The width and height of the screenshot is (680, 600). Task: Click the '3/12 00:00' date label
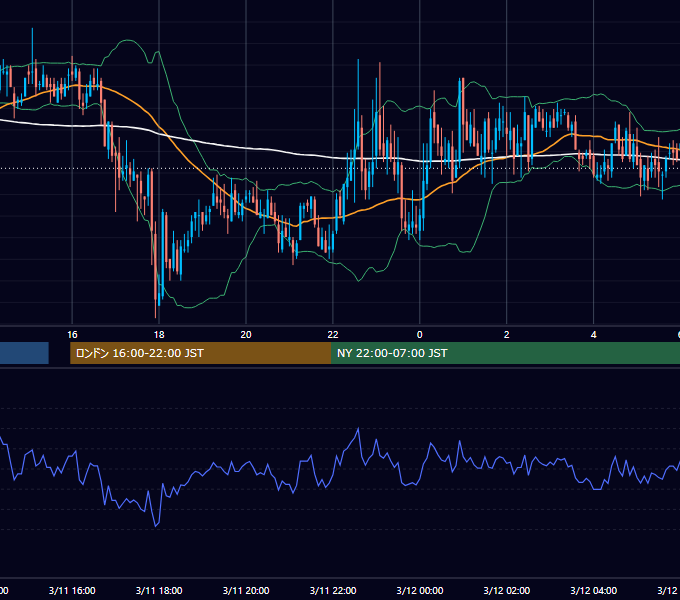point(420,590)
